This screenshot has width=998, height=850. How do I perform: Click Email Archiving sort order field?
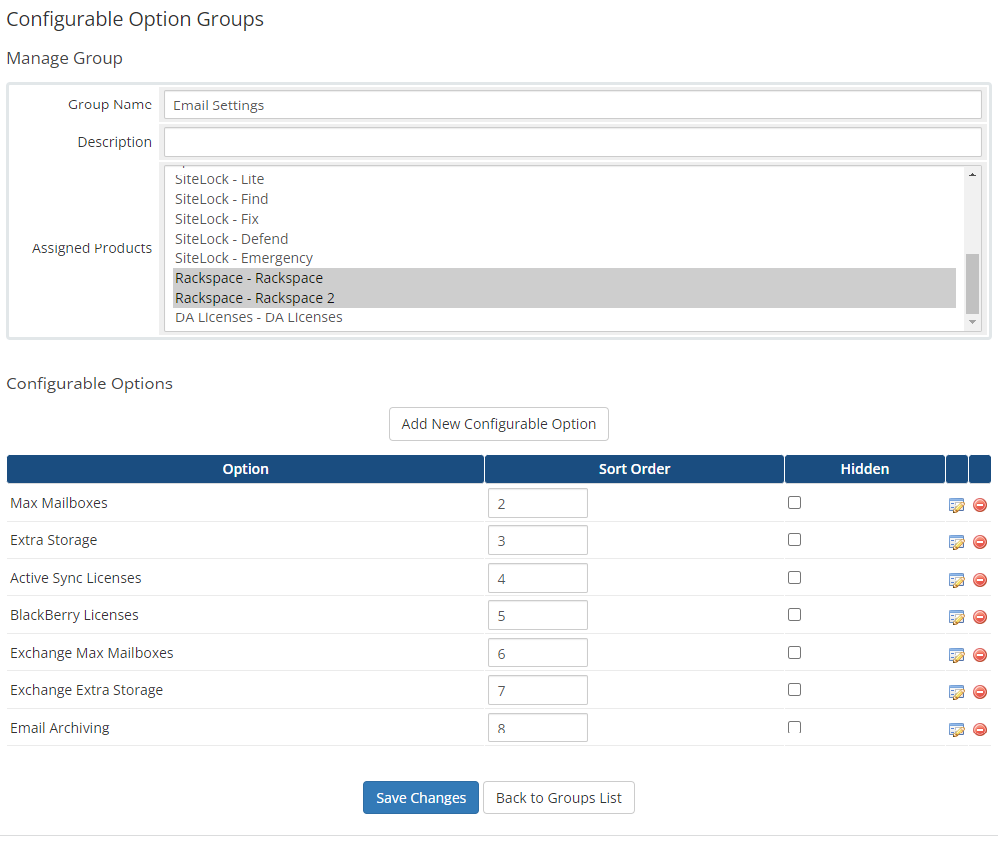click(538, 728)
